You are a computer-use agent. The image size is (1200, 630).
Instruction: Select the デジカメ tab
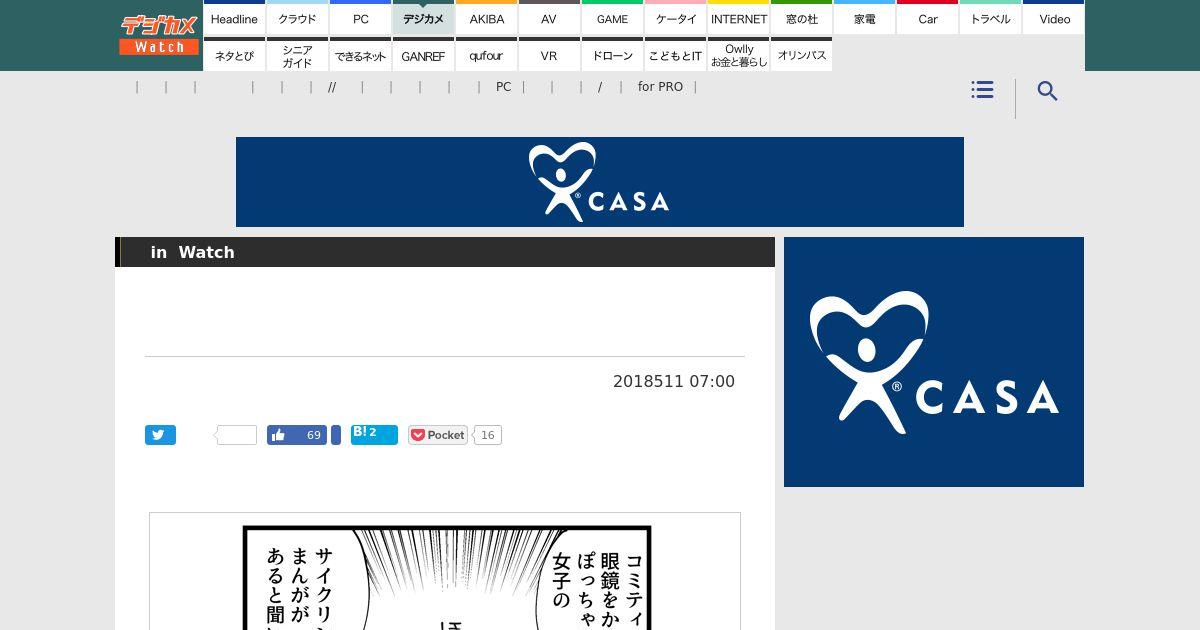point(423,18)
